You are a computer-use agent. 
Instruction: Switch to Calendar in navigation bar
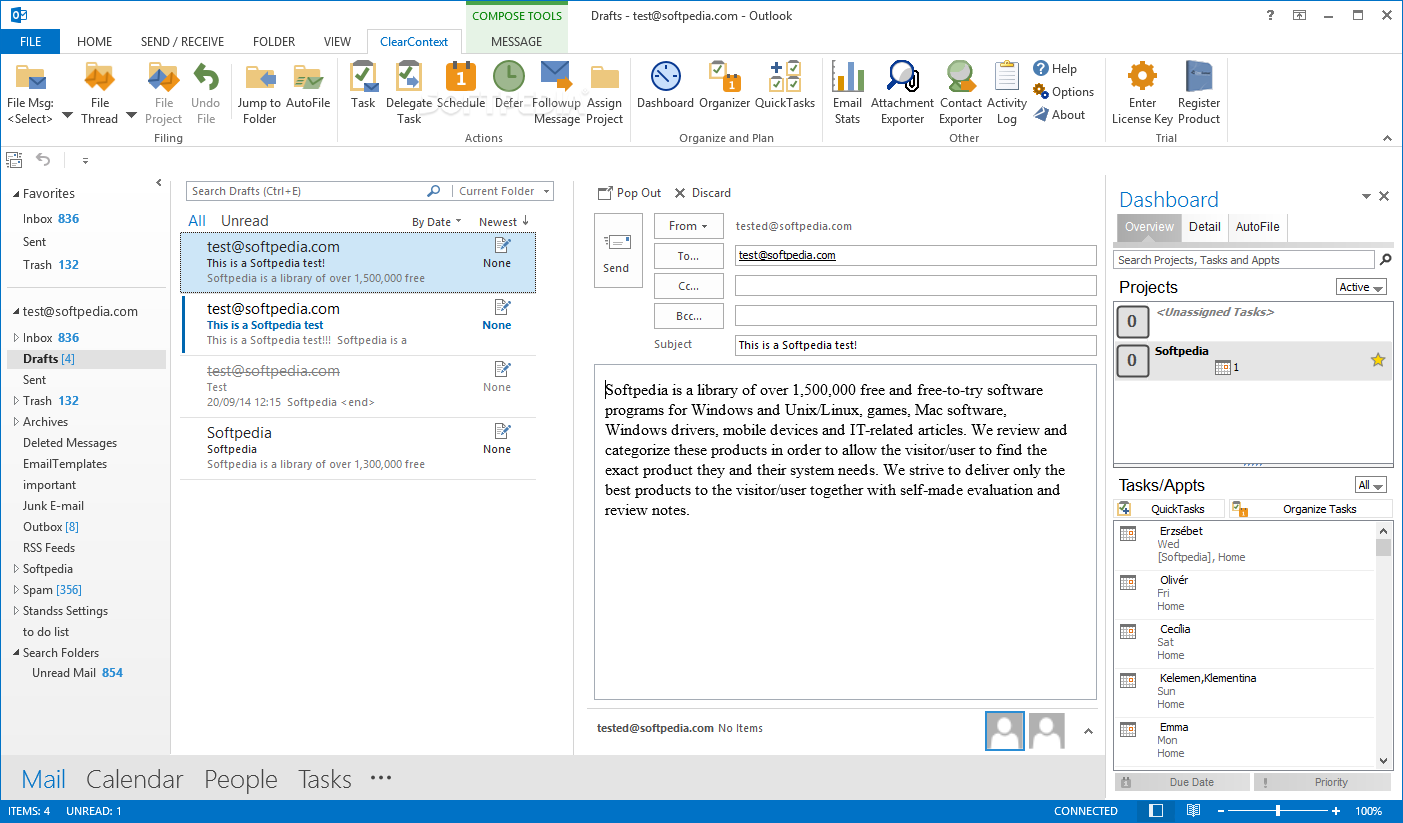[135, 779]
